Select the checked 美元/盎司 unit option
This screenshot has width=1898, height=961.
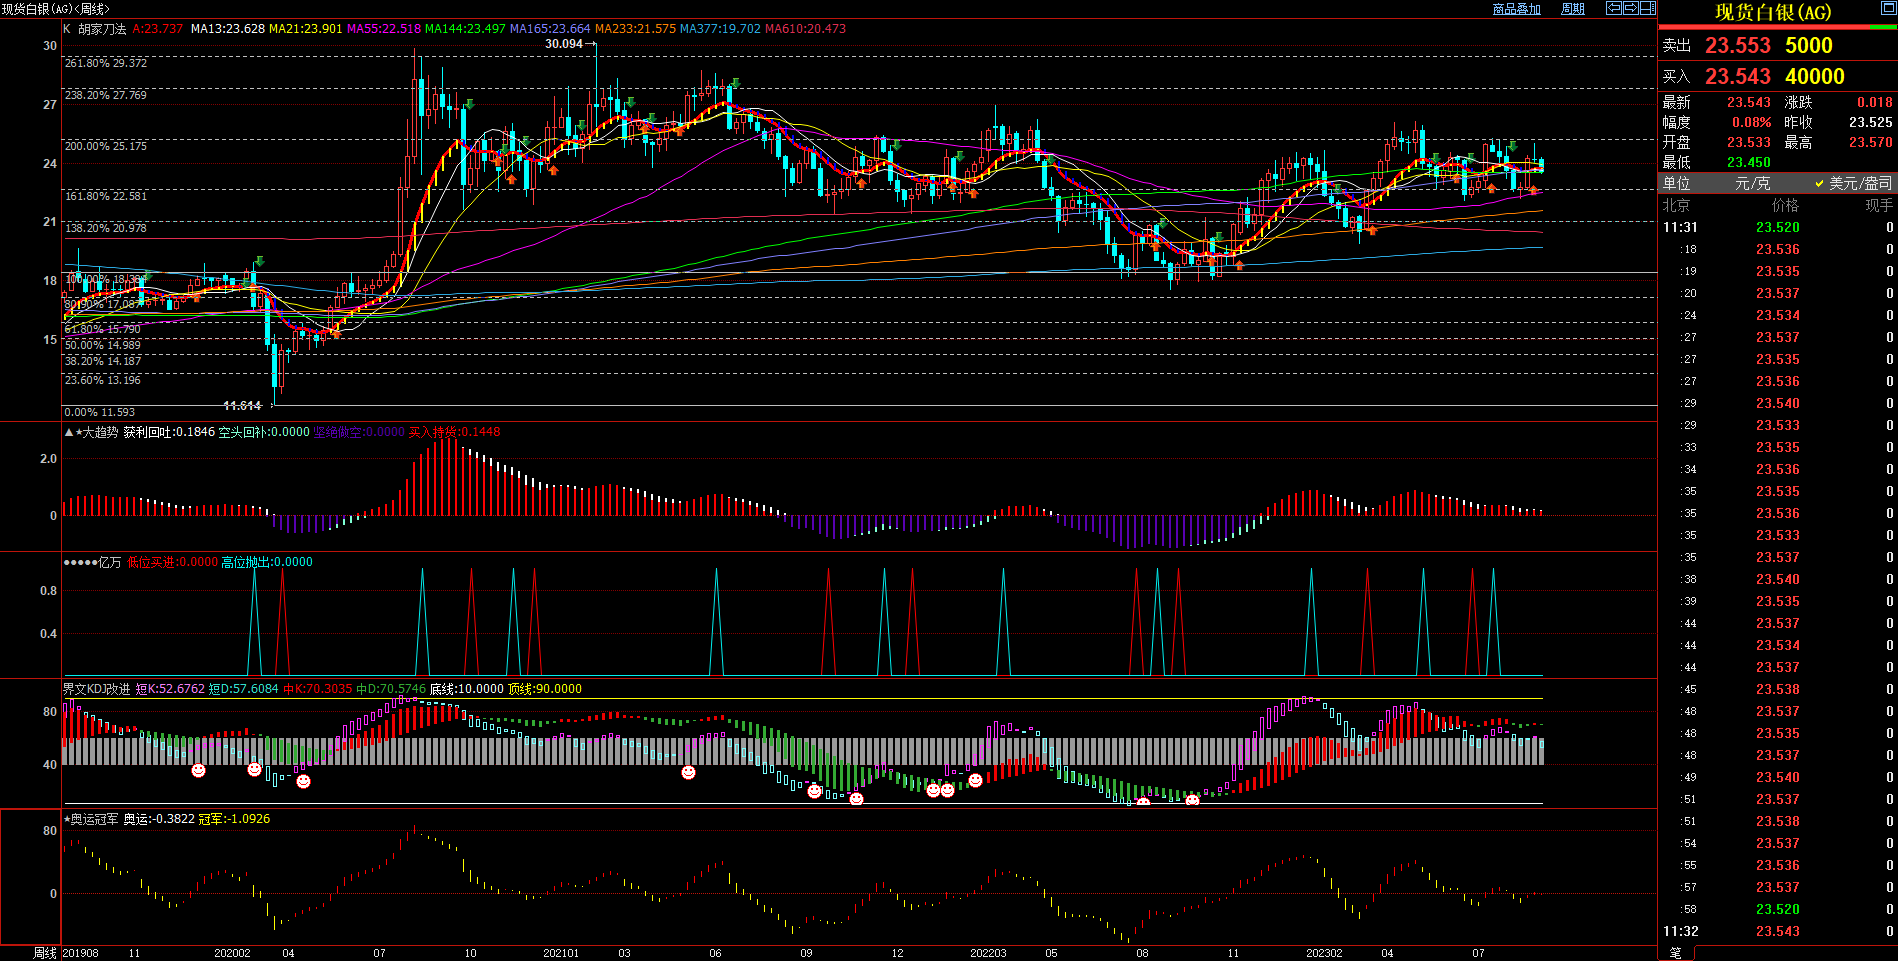pyautogui.click(x=1853, y=183)
